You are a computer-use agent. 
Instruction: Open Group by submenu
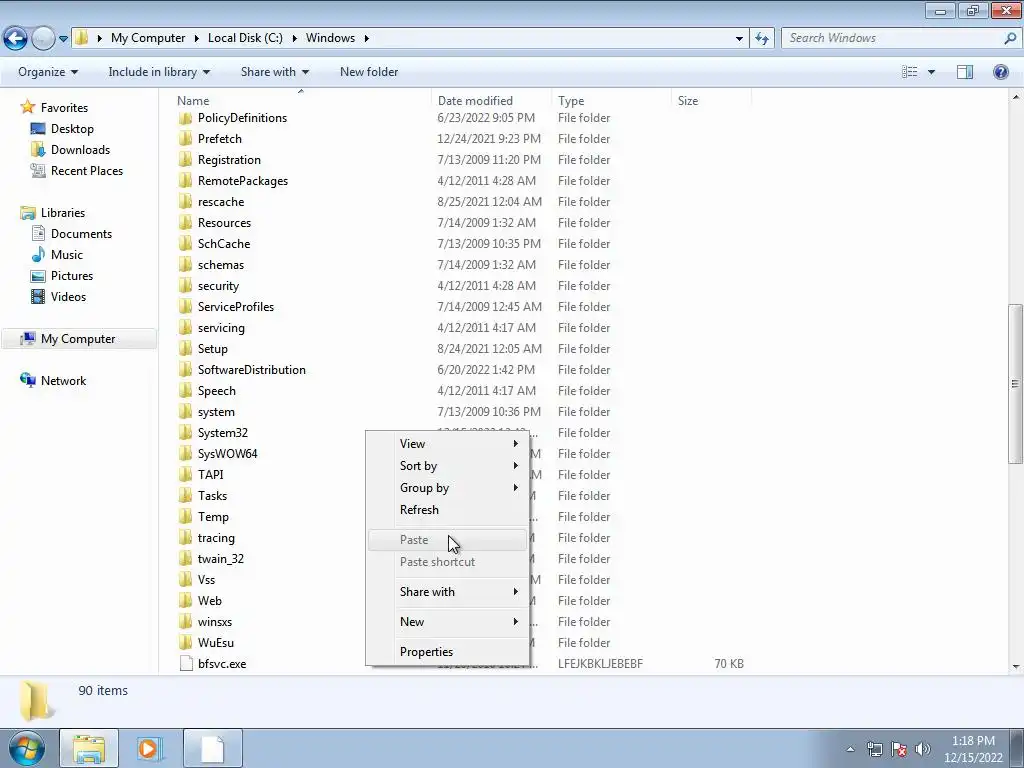(447, 488)
